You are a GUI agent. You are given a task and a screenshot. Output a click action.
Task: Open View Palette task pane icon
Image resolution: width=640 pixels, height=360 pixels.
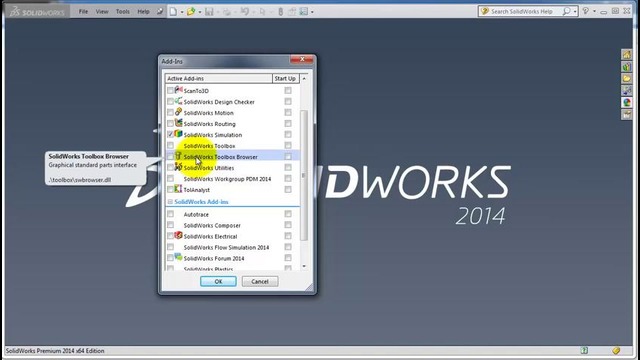tap(627, 91)
